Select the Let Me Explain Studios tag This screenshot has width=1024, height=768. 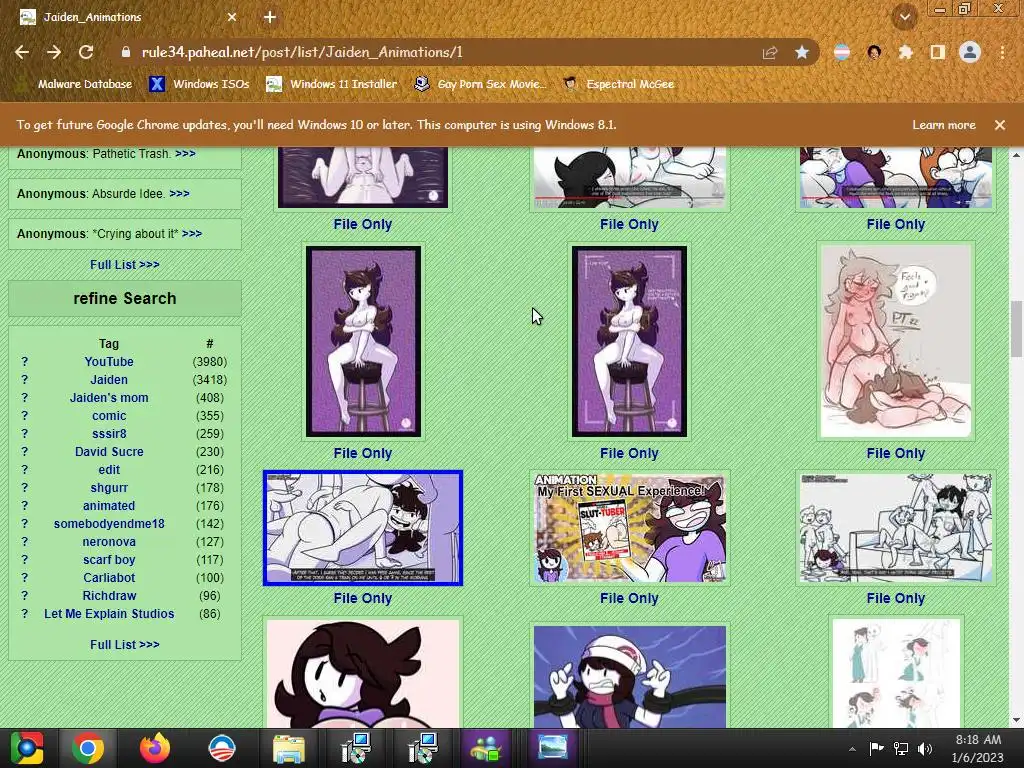109,614
